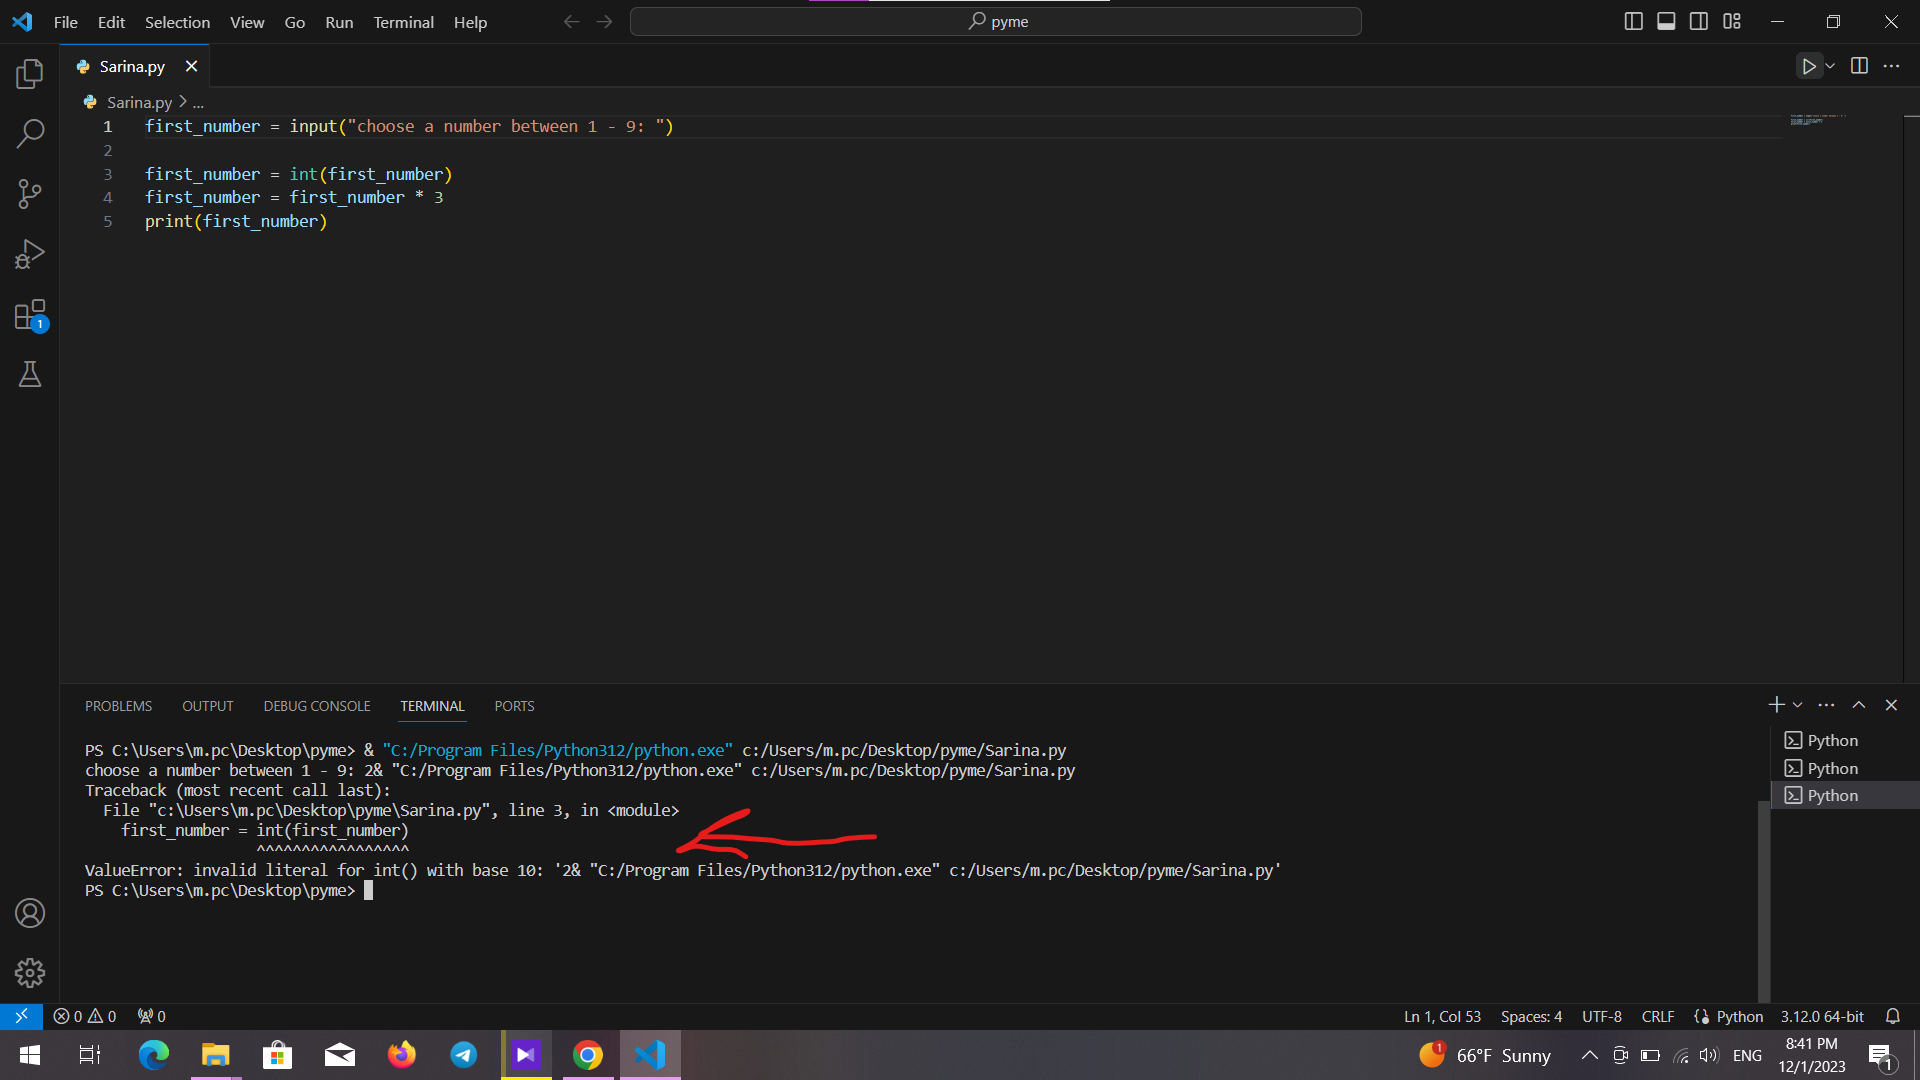The image size is (1920, 1080).
Task: Open the Terminal menu
Action: pos(403,22)
